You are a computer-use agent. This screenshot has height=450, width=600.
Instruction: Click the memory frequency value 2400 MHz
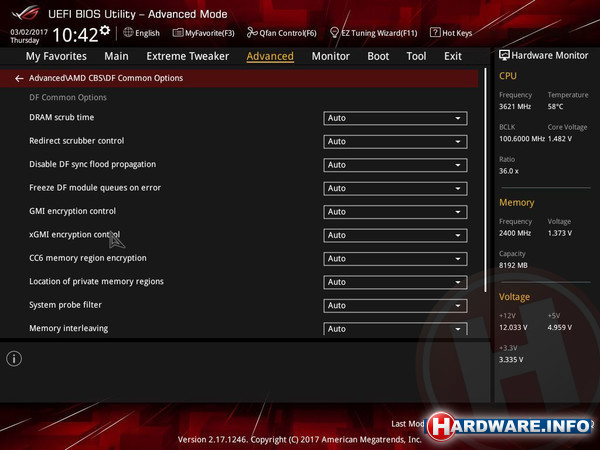515,233
